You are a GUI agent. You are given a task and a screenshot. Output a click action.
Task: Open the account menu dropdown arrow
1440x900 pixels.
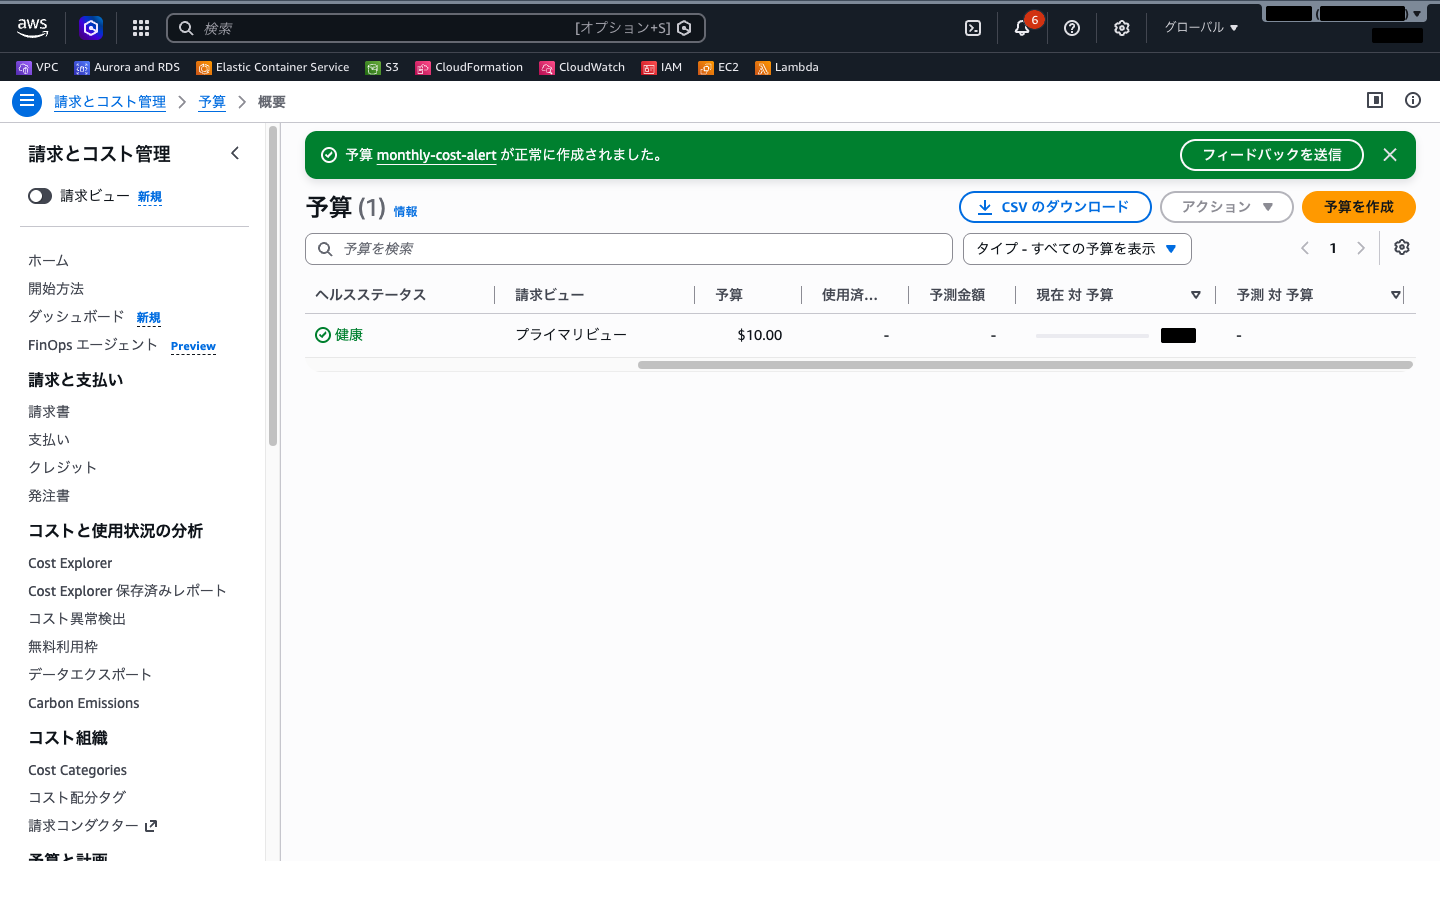1417,14
